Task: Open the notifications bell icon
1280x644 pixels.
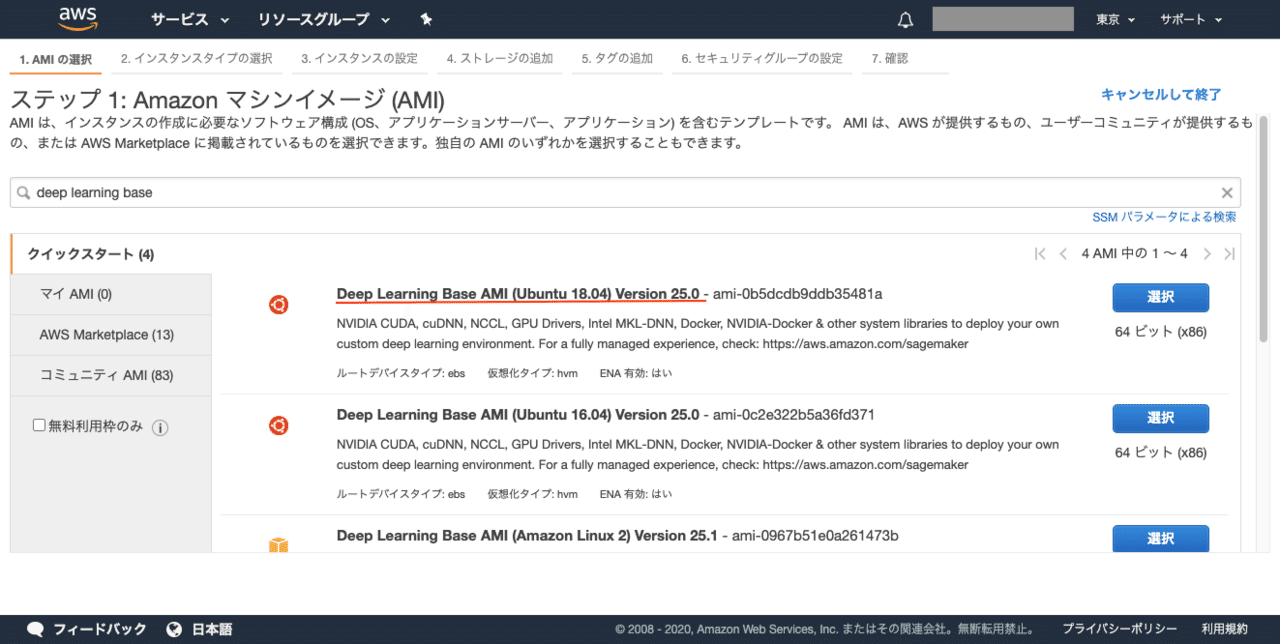Action: point(905,18)
